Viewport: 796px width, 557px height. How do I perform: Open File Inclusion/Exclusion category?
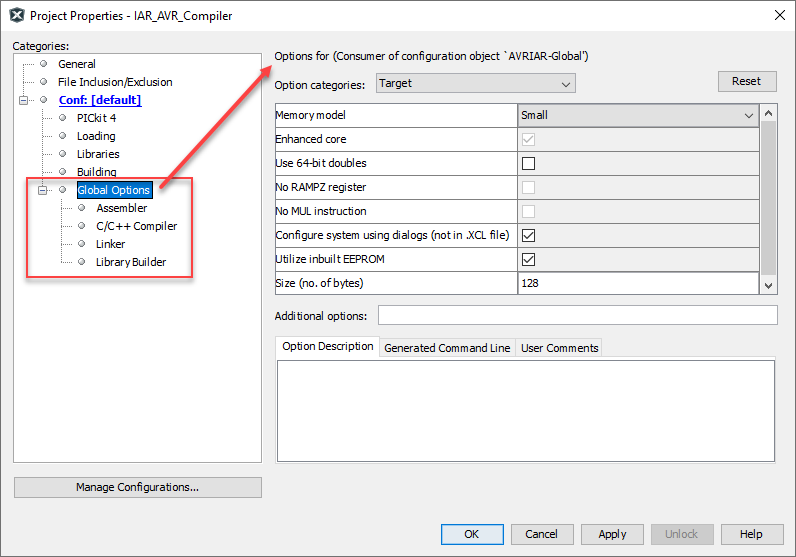pos(115,82)
